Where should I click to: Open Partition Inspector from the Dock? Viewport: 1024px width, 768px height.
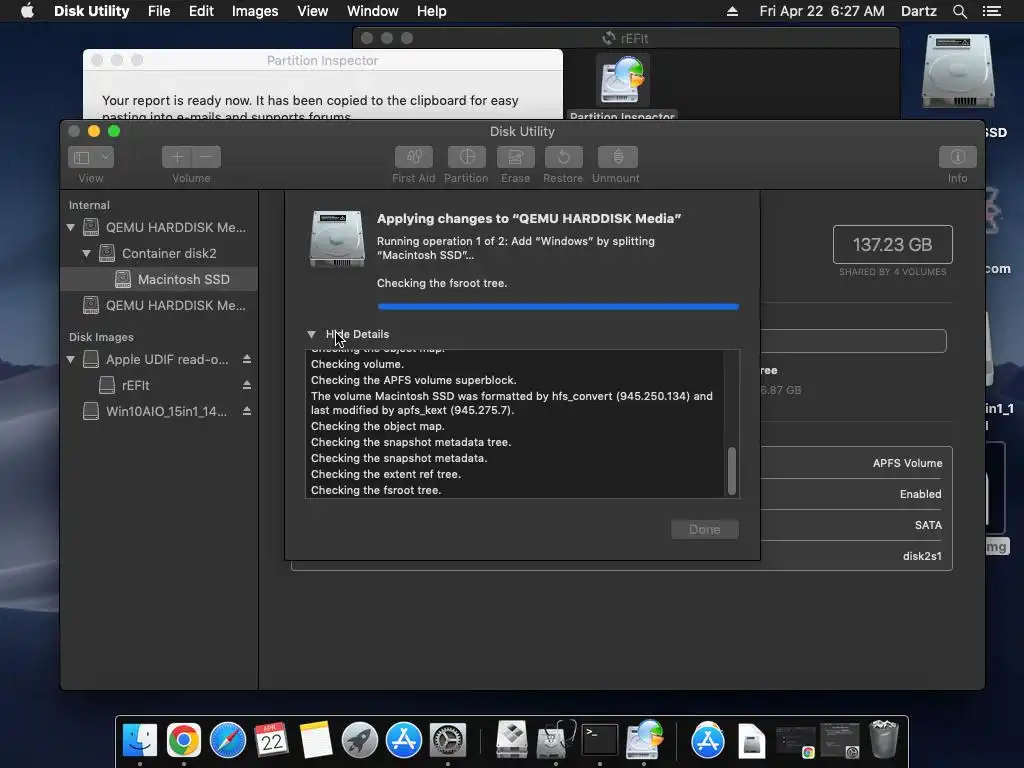pos(644,741)
